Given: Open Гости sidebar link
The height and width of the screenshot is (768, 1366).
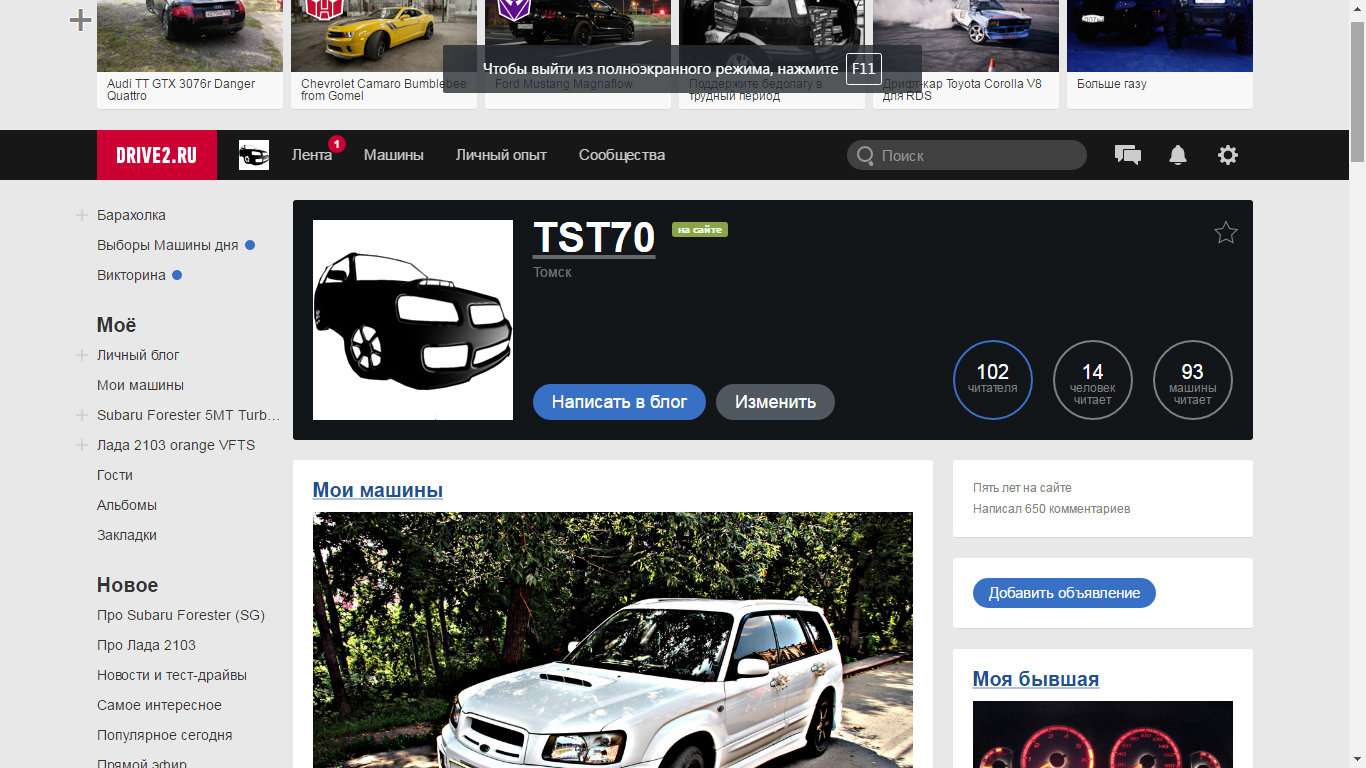Looking at the screenshot, I should point(115,475).
